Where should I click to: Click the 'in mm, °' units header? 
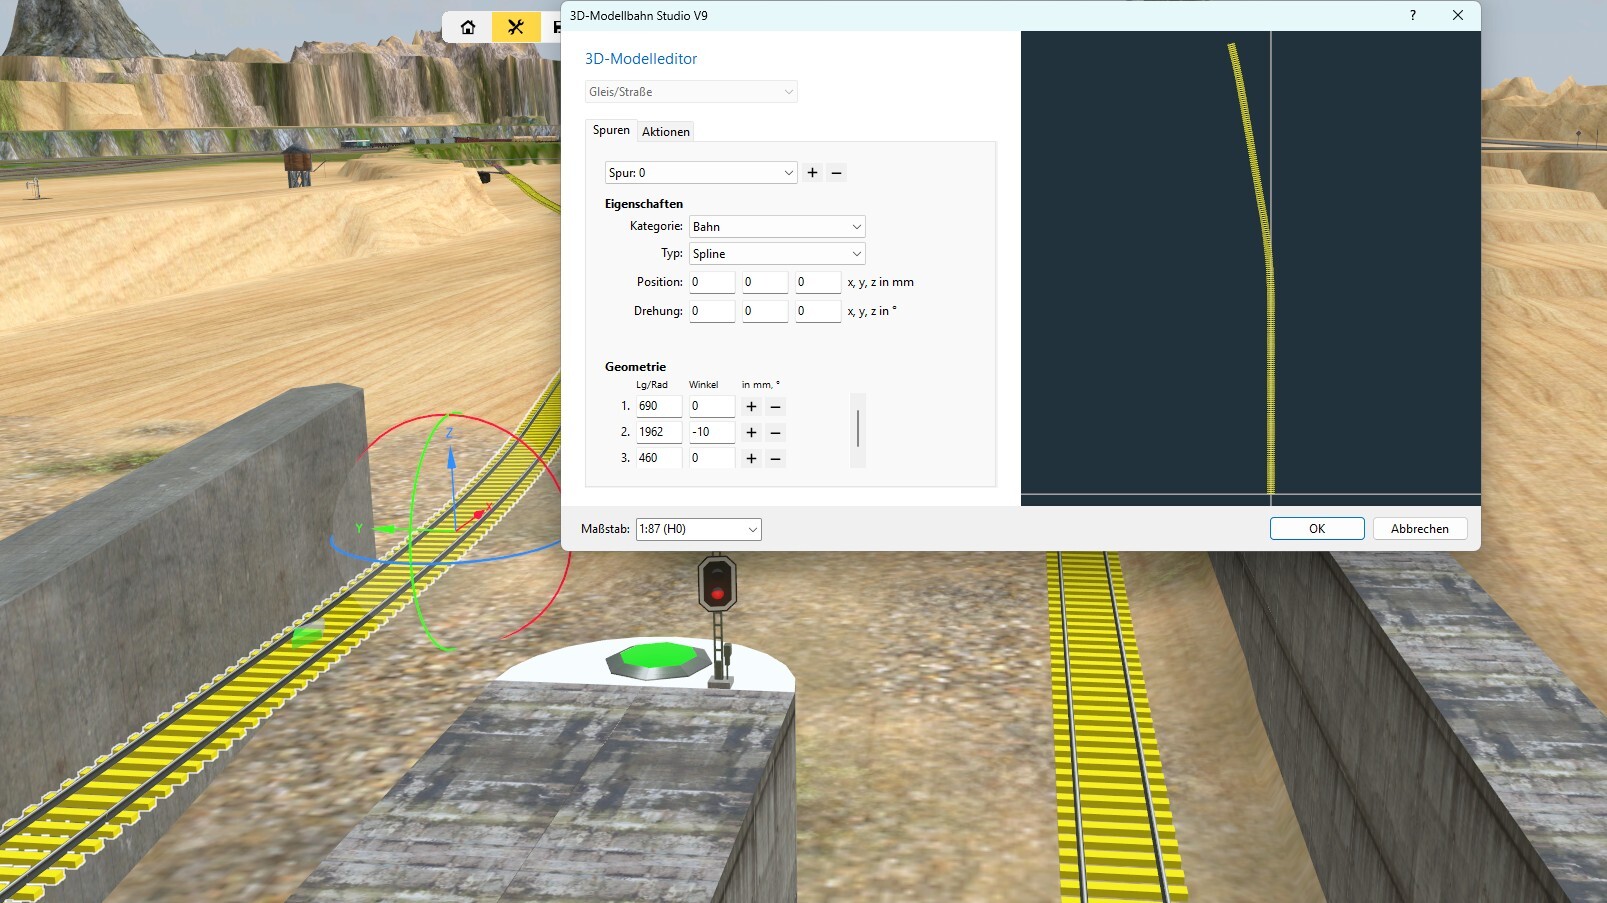761,385
